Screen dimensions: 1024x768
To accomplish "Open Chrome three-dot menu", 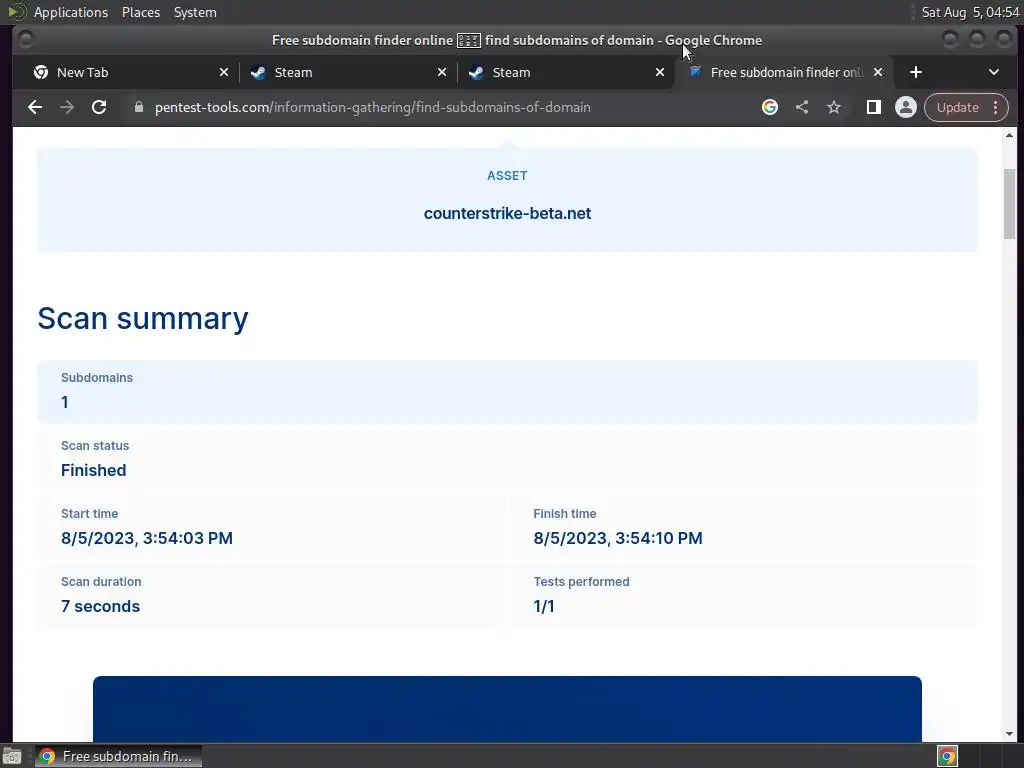I will point(995,107).
